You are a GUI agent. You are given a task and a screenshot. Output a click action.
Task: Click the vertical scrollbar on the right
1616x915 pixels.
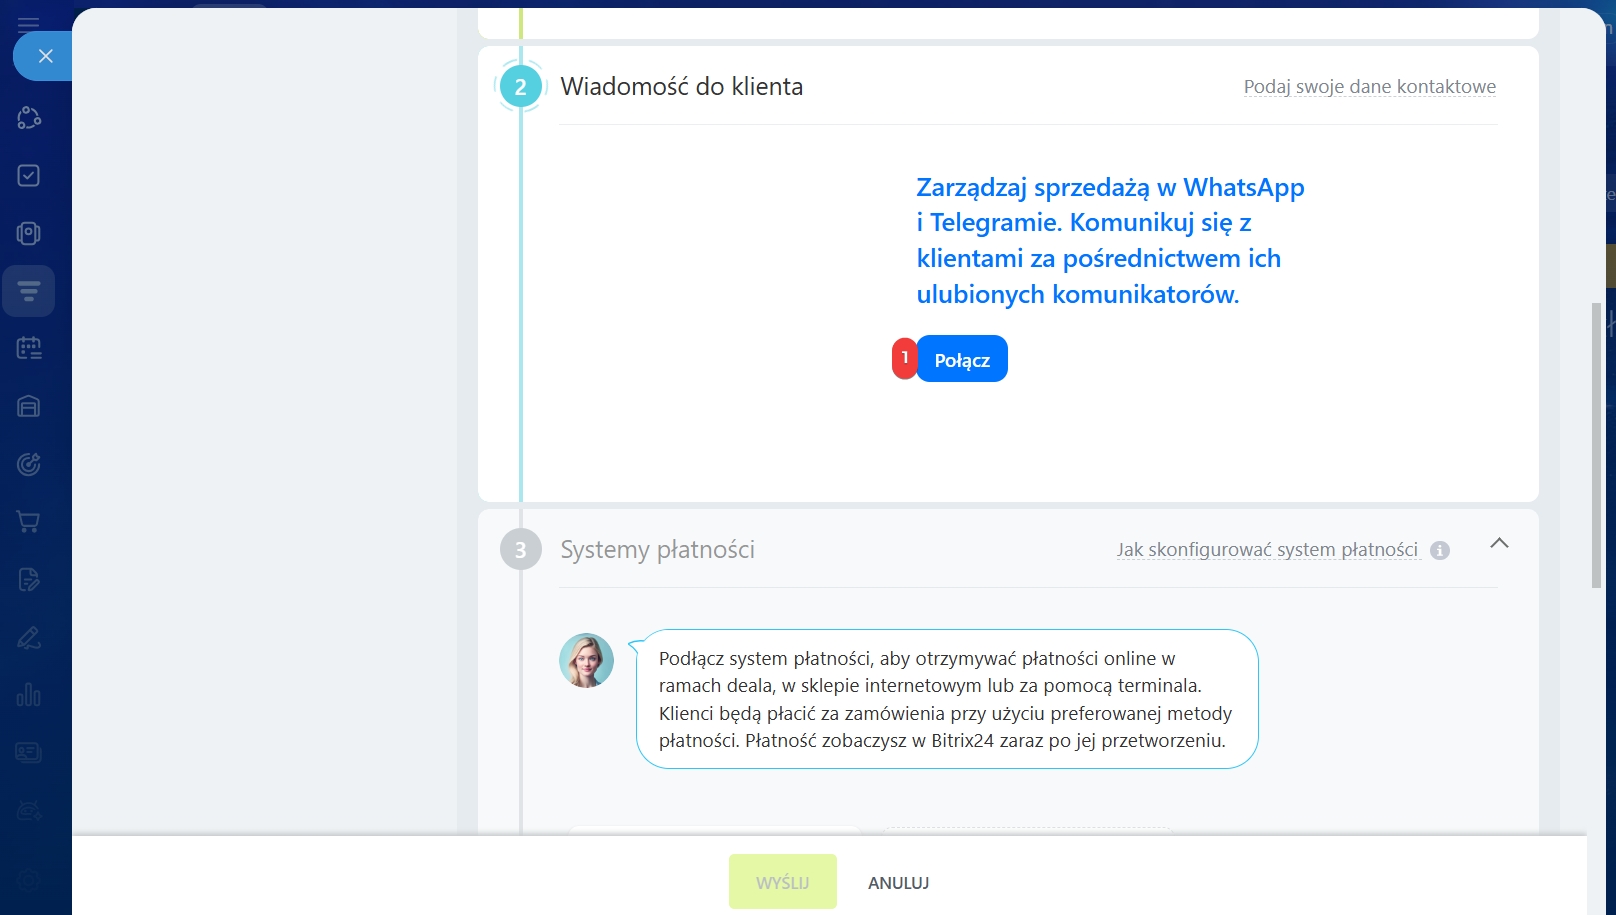coord(1596,445)
